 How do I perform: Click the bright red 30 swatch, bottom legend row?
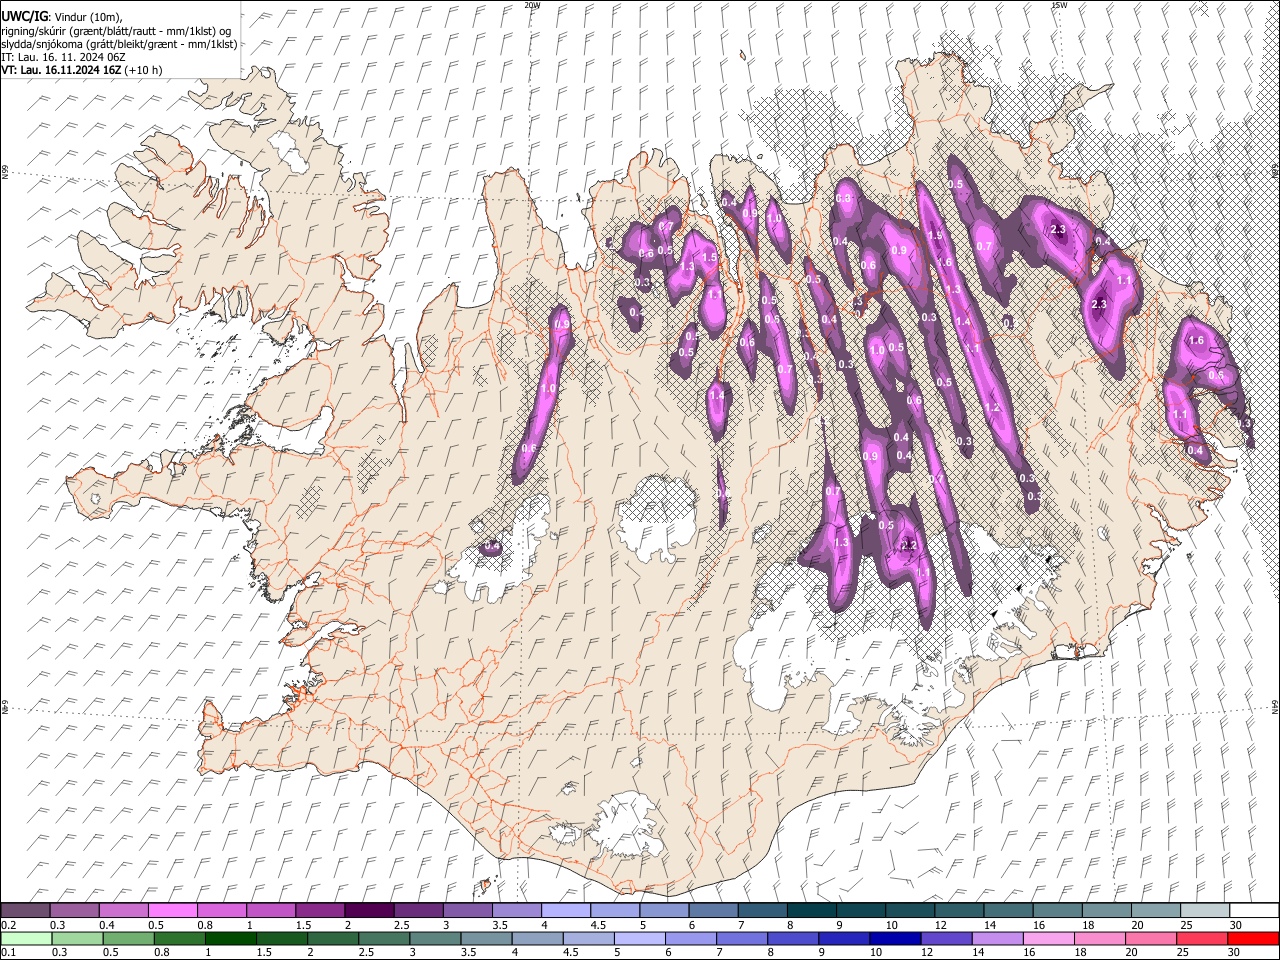pos(1252,938)
